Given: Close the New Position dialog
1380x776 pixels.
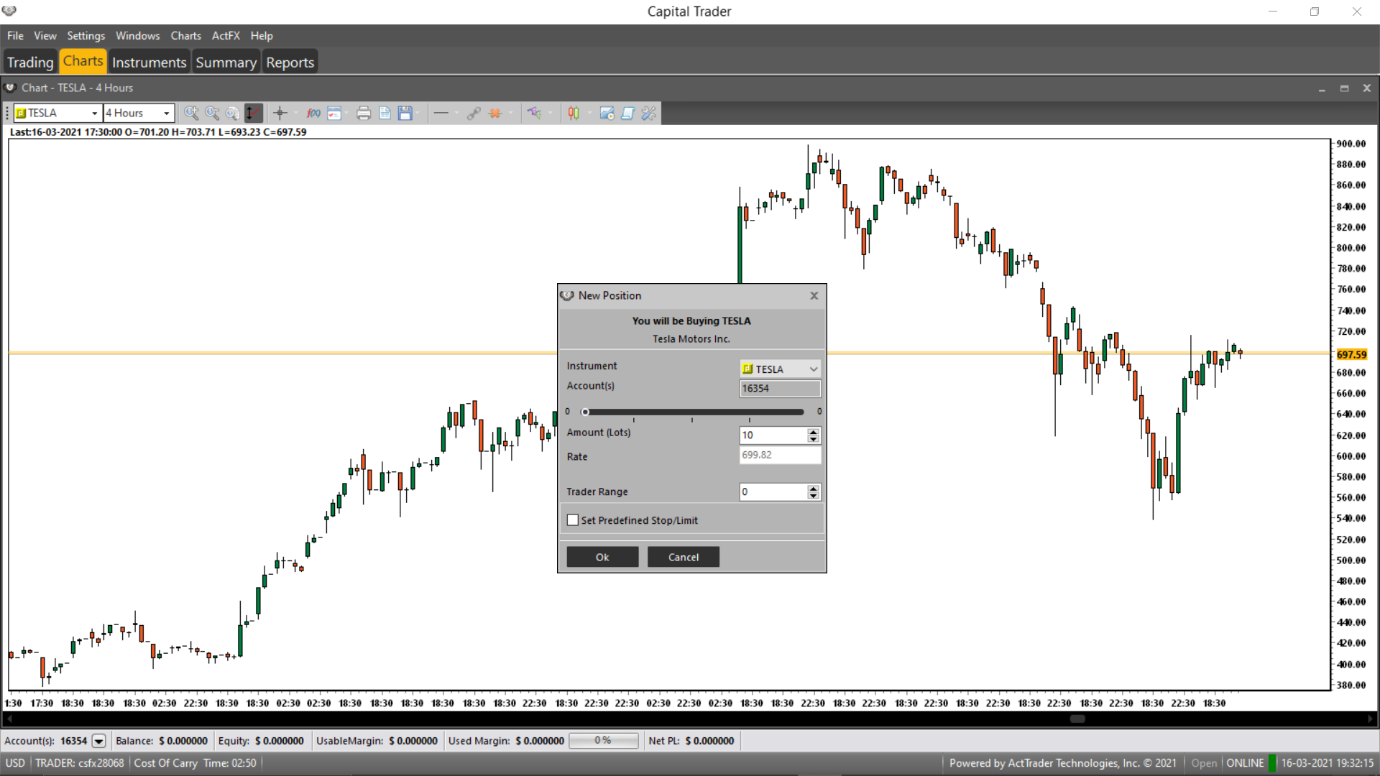Looking at the screenshot, I should pyautogui.click(x=814, y=296).
